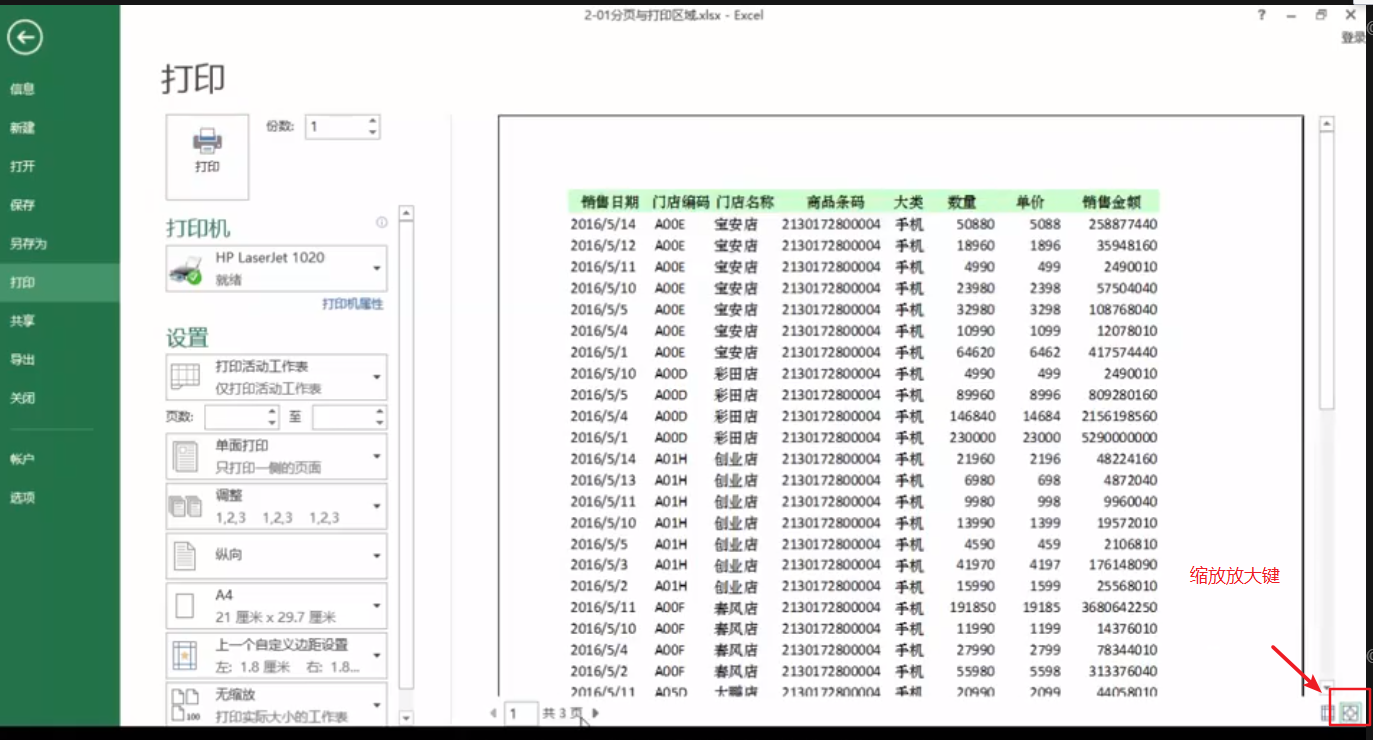Click preview scrollbar up arrow

pyautogui.click(x=1327, y=125)
